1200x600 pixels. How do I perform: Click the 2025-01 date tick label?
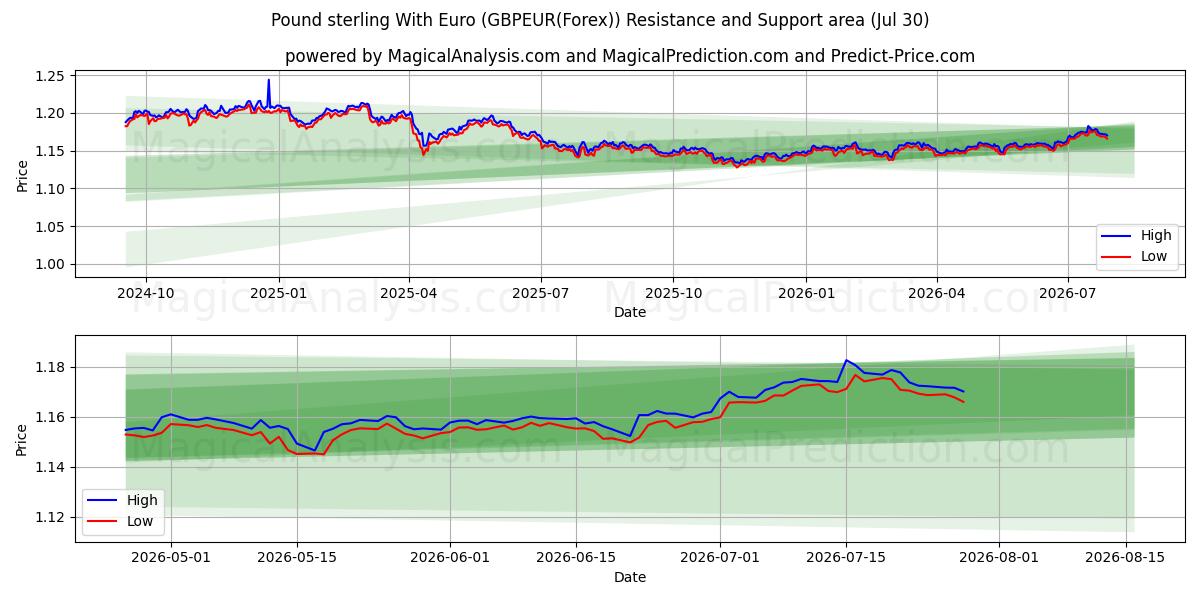coord(278,293)
